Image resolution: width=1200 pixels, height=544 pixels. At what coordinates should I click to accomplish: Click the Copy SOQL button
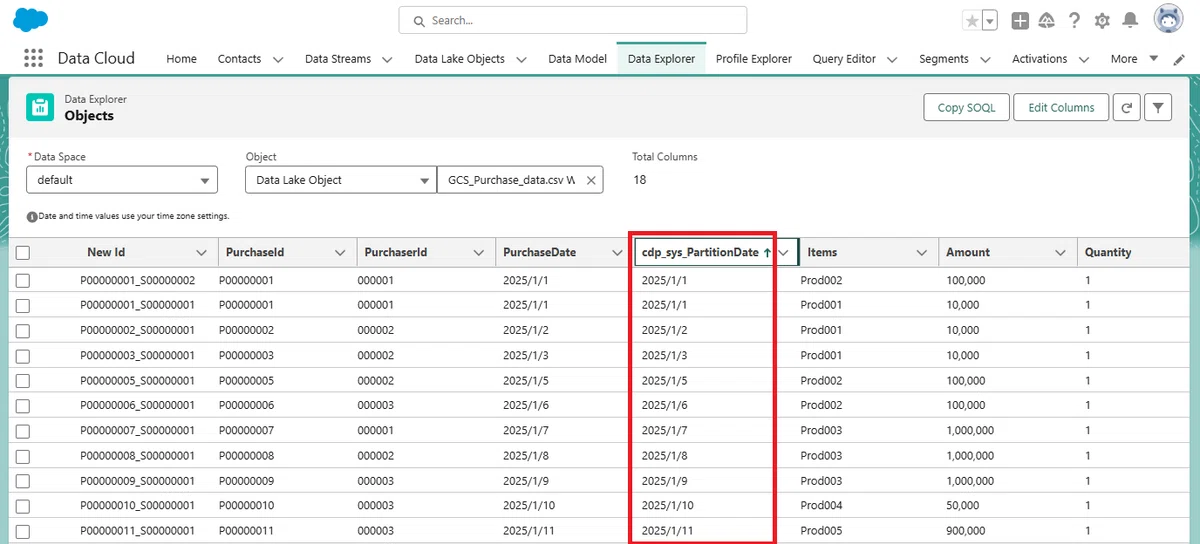click(x=966, y=107)
